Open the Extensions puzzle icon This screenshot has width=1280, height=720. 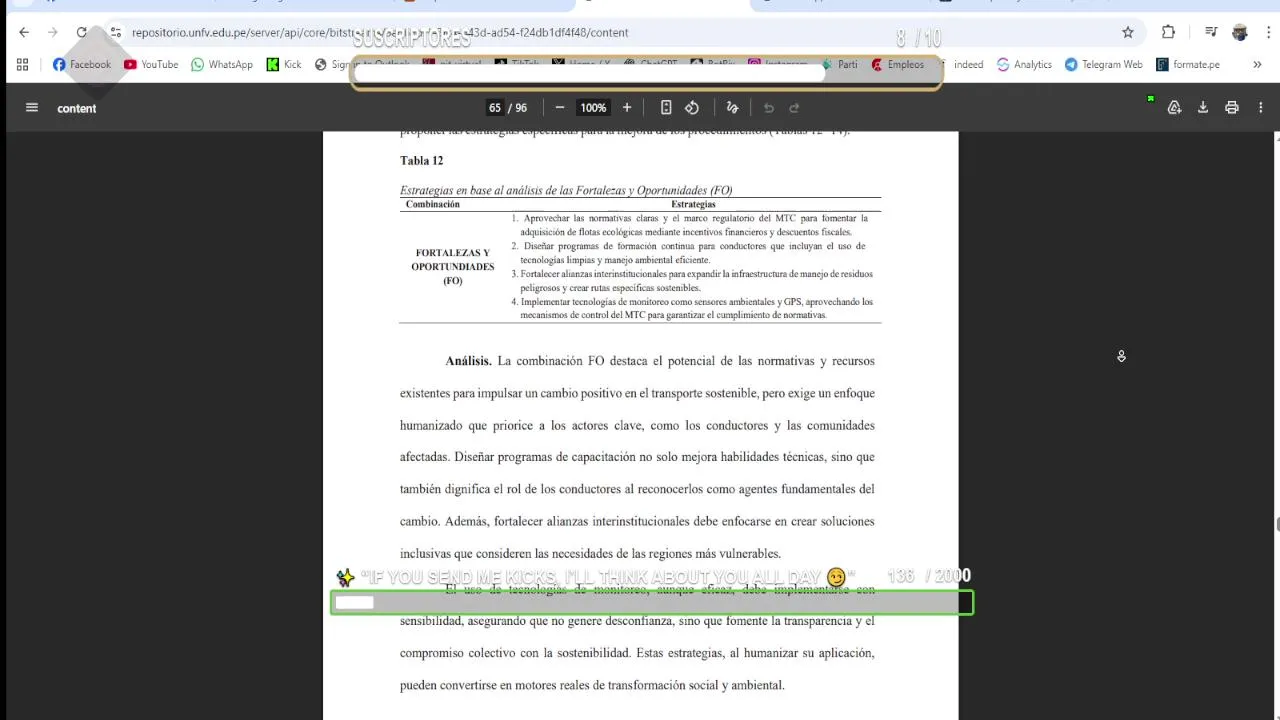(1168, 32)
